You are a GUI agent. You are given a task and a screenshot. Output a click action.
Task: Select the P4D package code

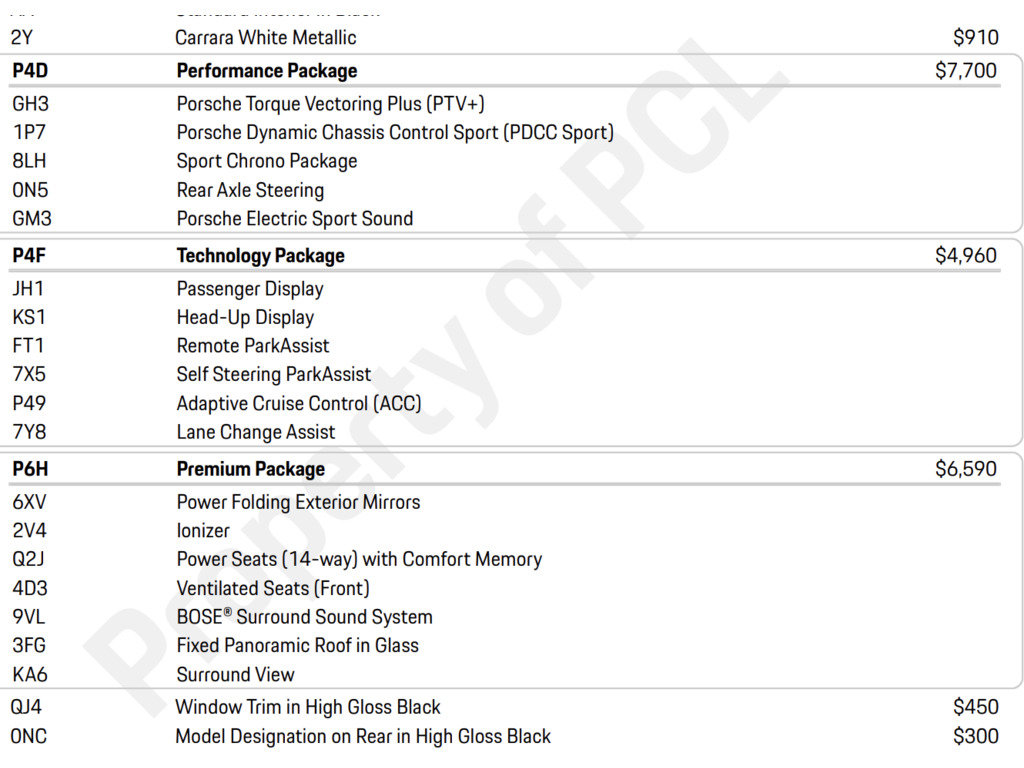pos(30,71)
